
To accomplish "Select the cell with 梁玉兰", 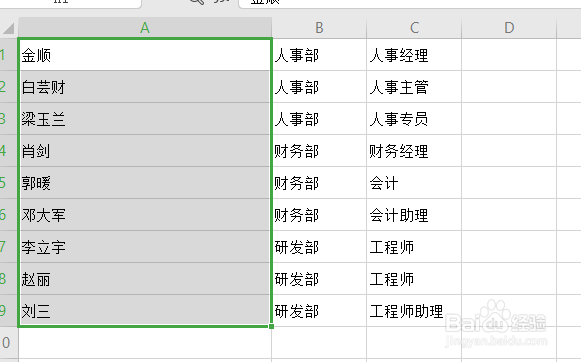I will (145, 119).
